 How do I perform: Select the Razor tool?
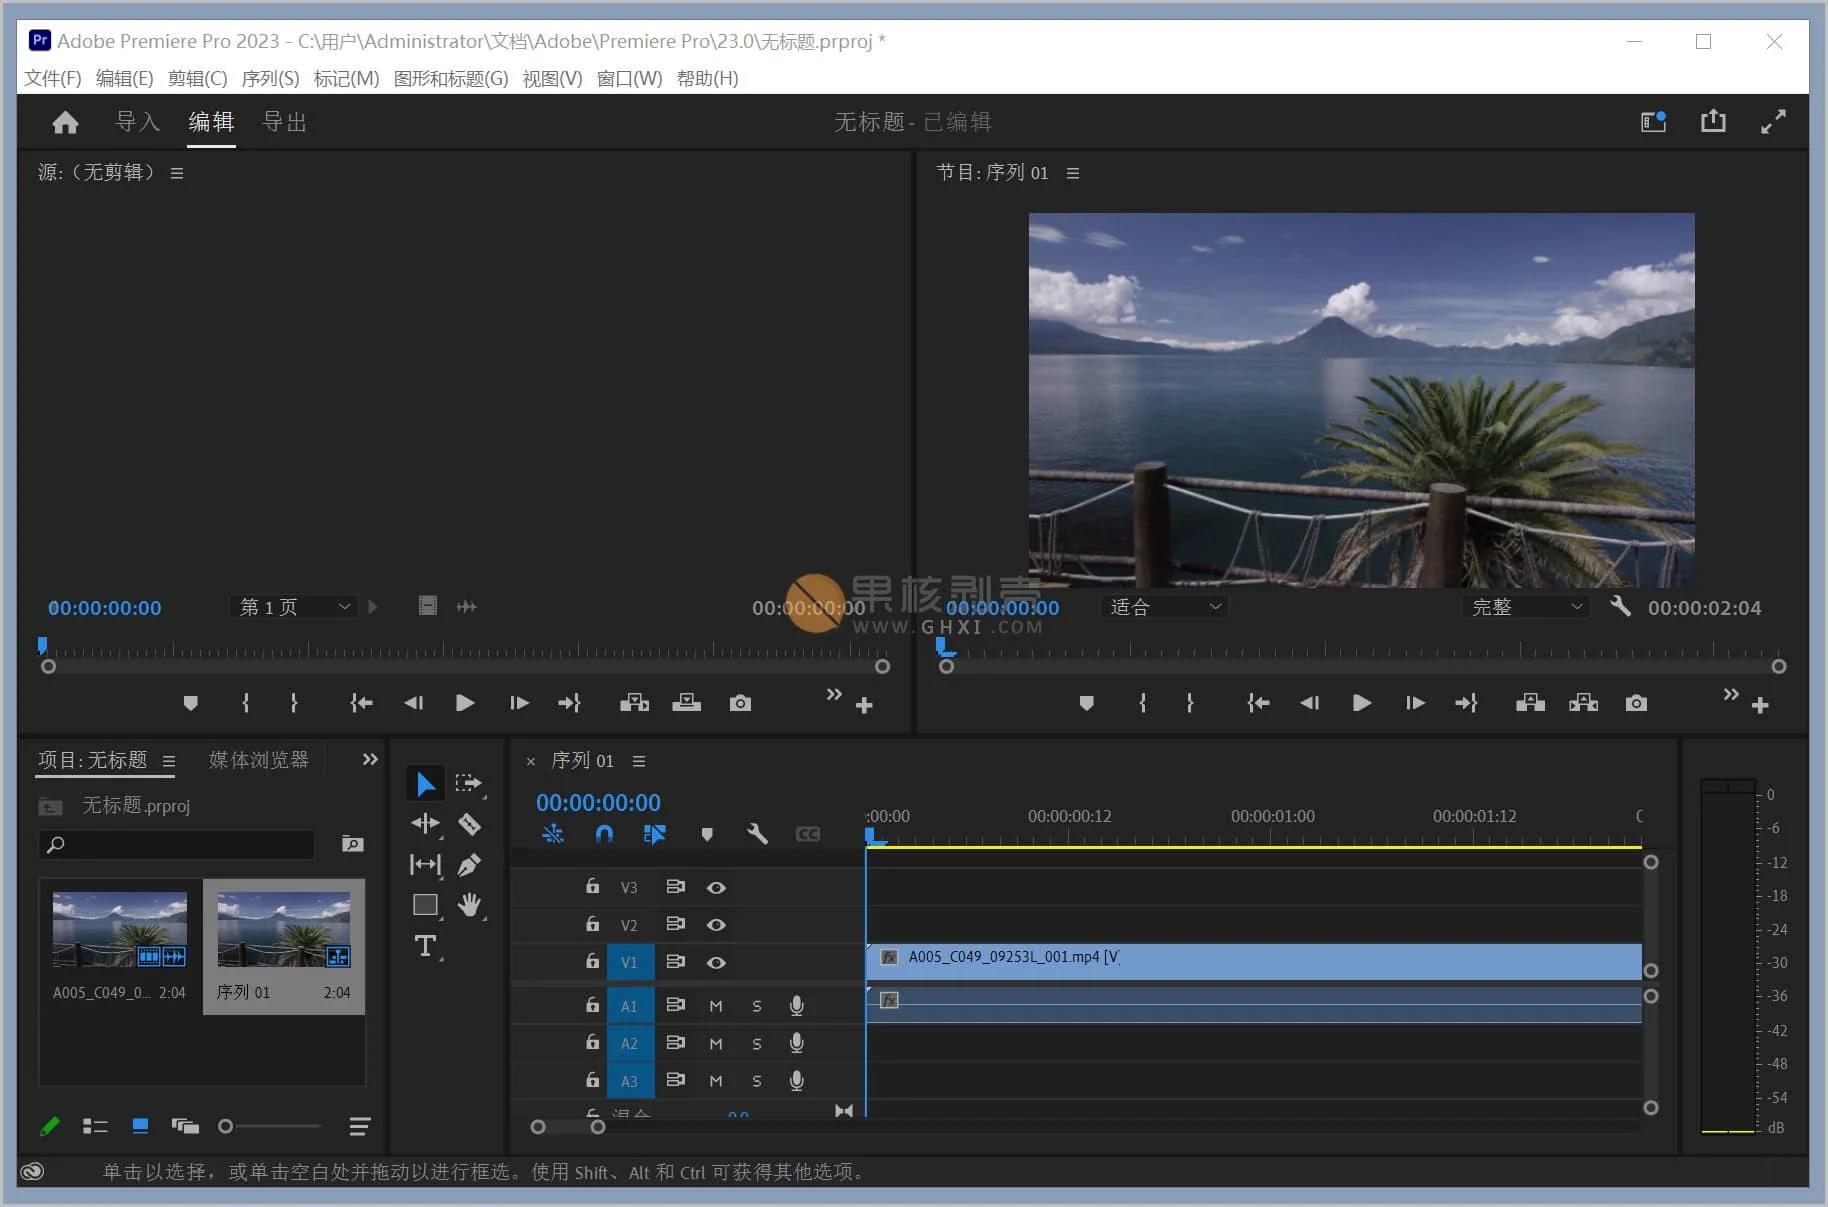pos(469,824)
